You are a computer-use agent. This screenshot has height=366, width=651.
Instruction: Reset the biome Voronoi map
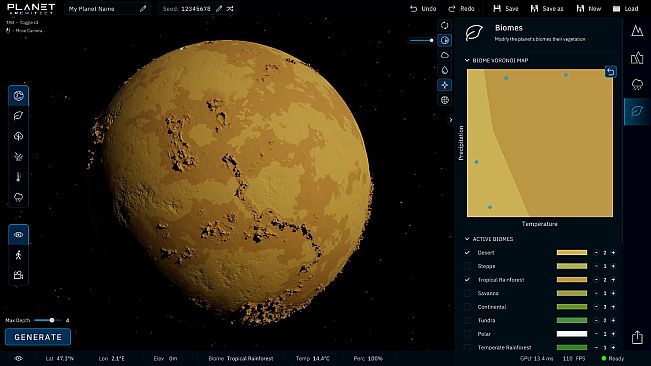[x=610, y=72]
